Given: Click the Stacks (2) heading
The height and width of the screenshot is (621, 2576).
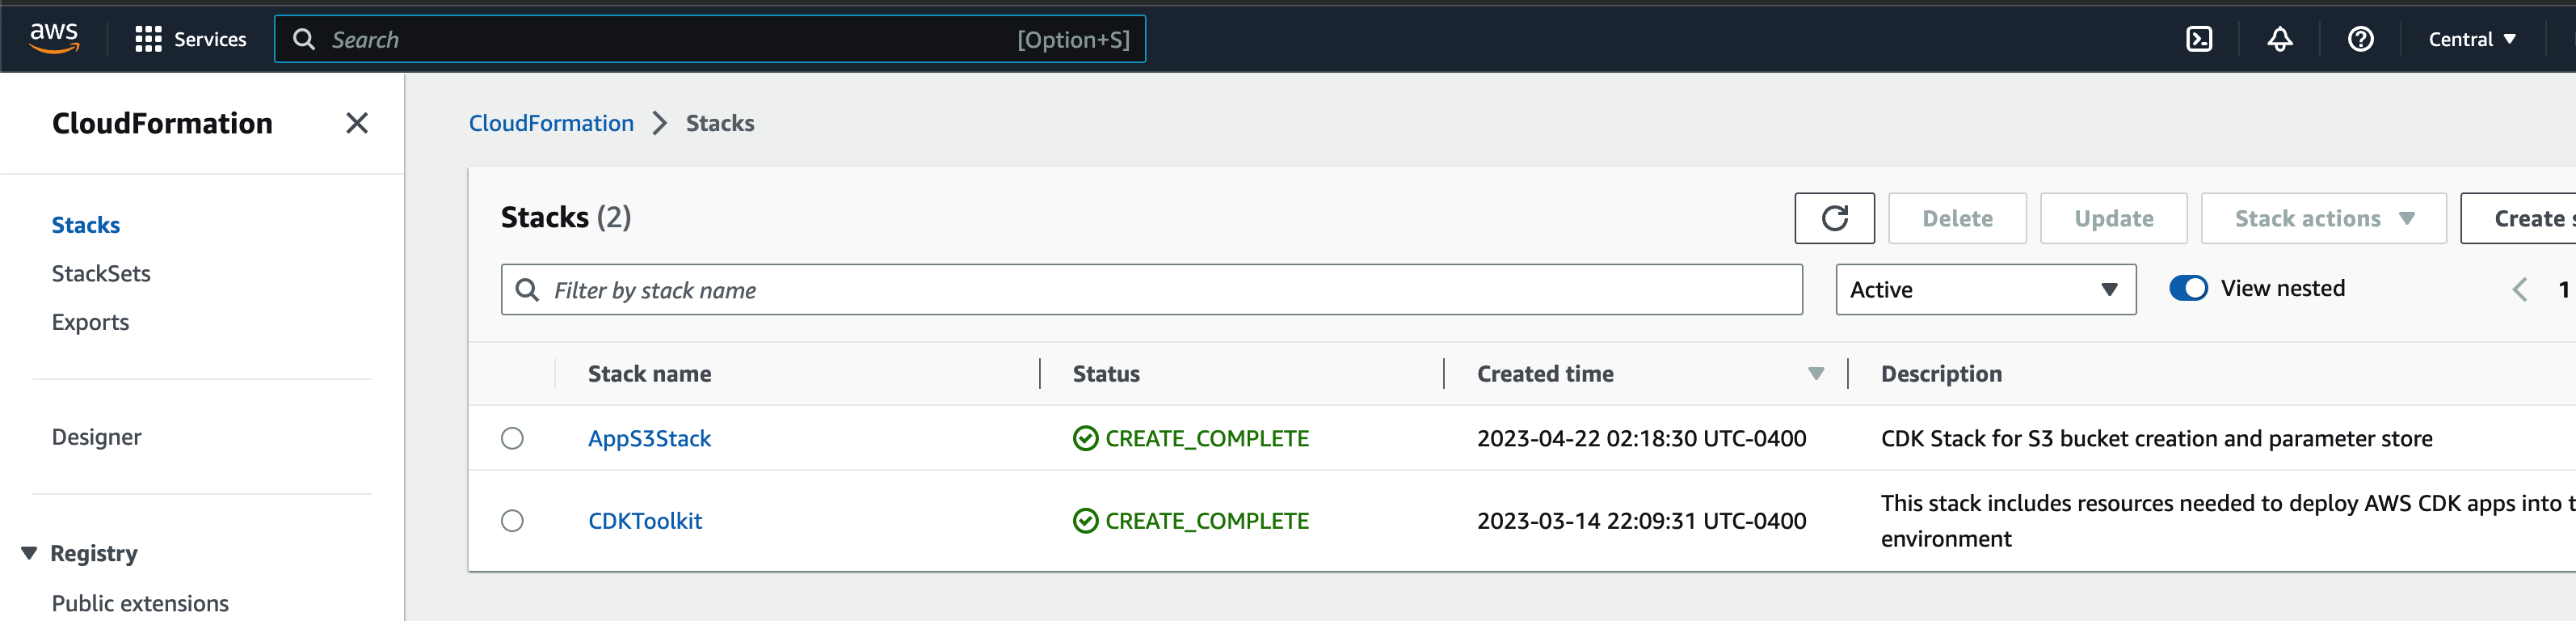Looking at the screenshot, I should pyautogui.click(x=566, y=217).
